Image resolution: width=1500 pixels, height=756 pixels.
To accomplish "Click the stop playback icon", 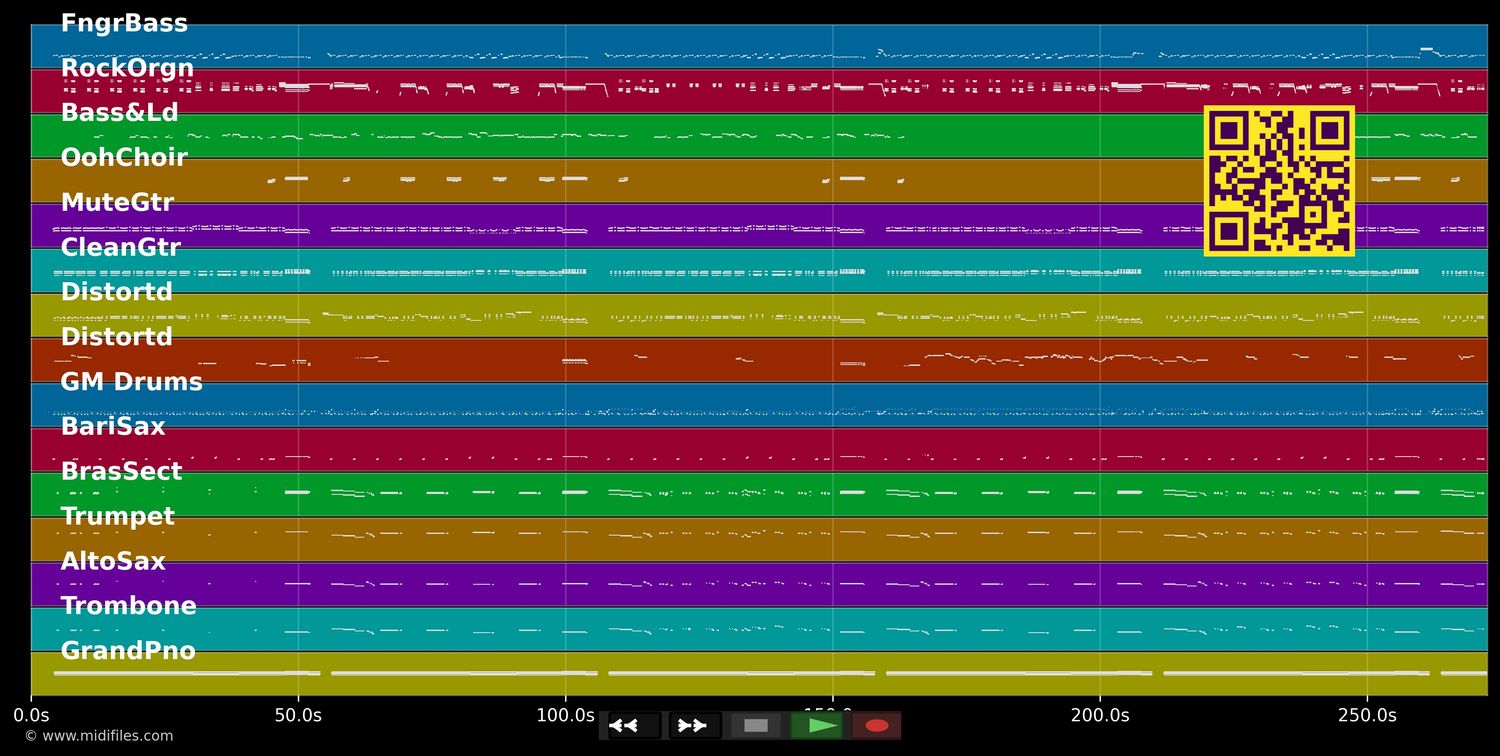I will coord(755,725).
